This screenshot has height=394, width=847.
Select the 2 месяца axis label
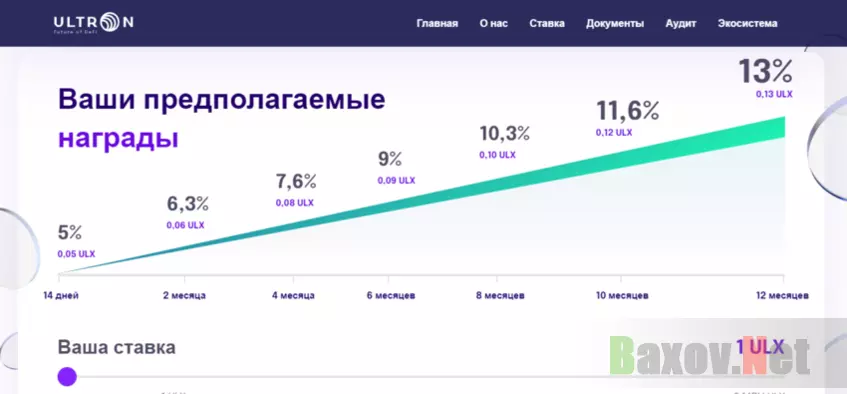(x=185, y=296)
